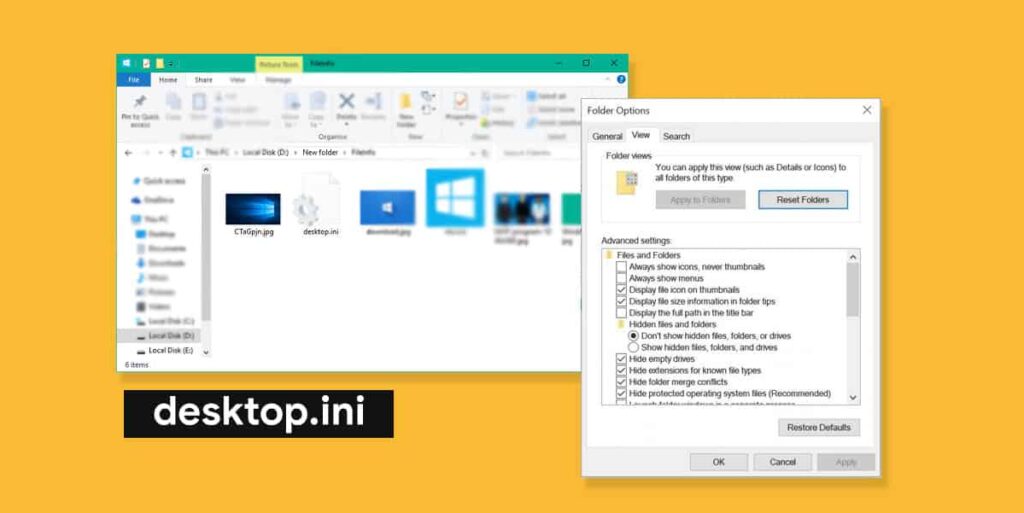Select Local Disk (C:) in sidebar
This screenshot has height=513, width=1024.
point(165,321)
